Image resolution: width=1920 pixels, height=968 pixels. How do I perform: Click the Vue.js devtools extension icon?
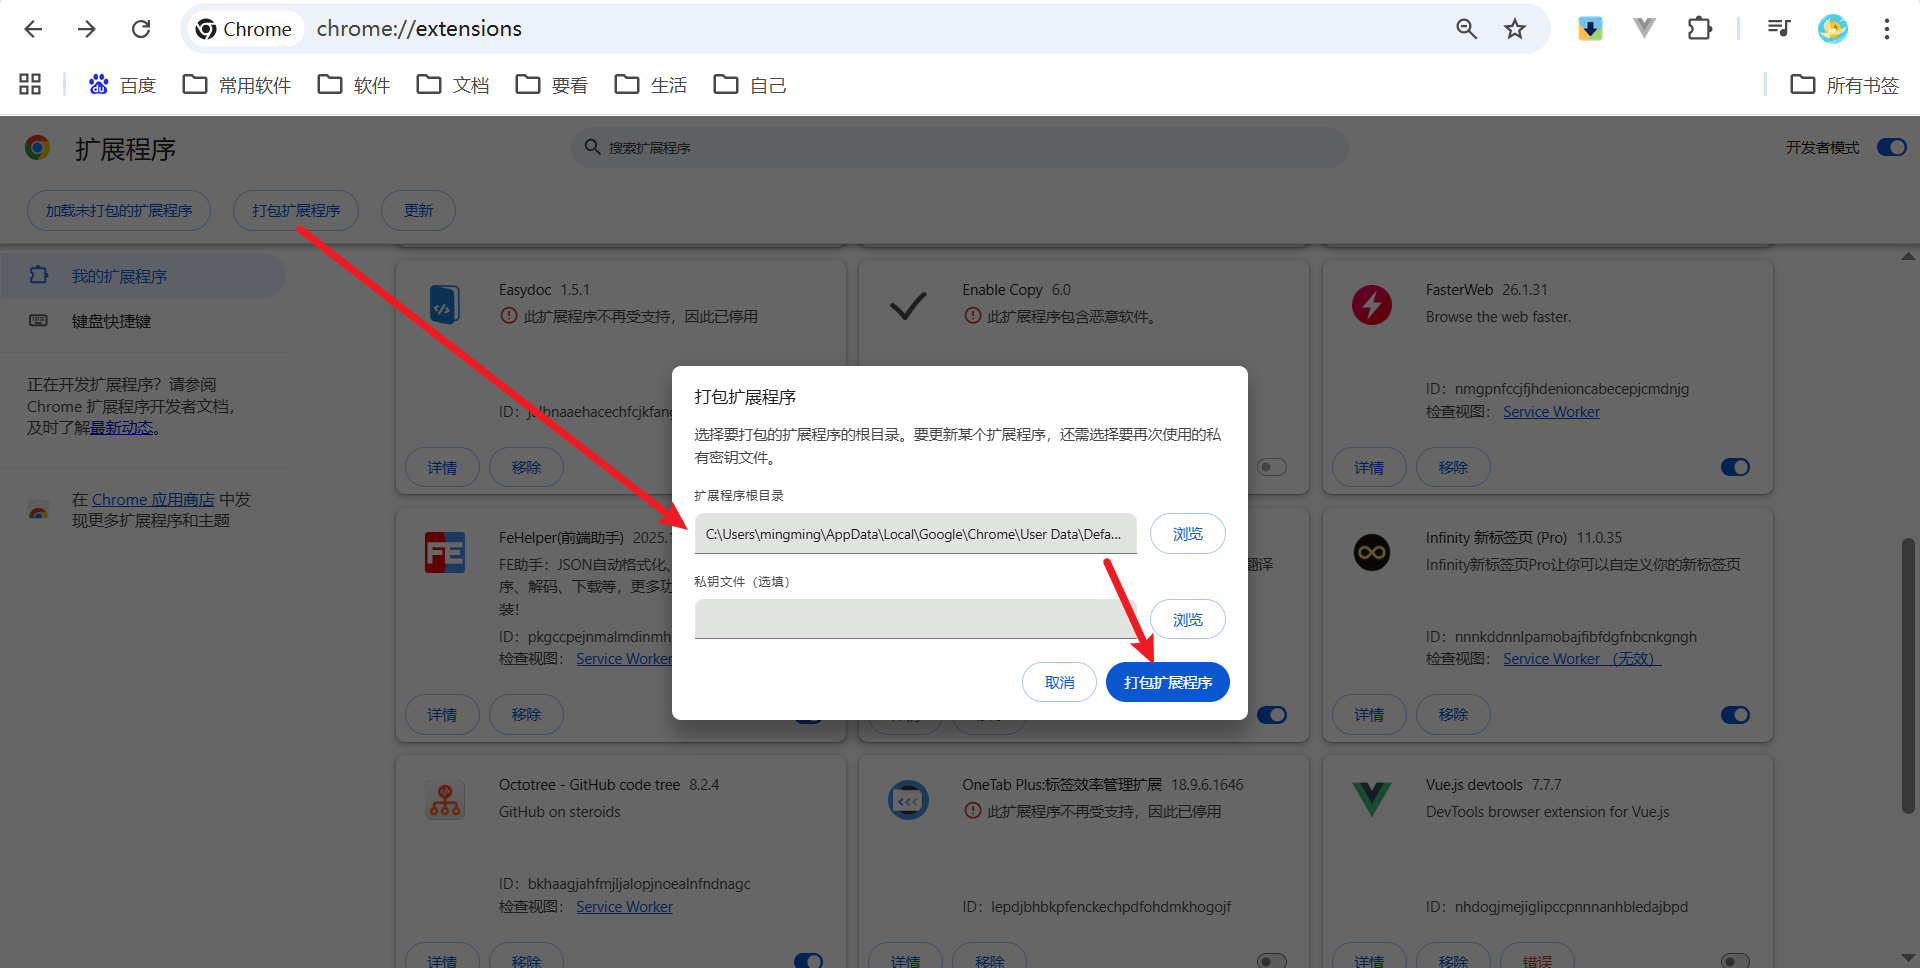[x=1371, y=800]
